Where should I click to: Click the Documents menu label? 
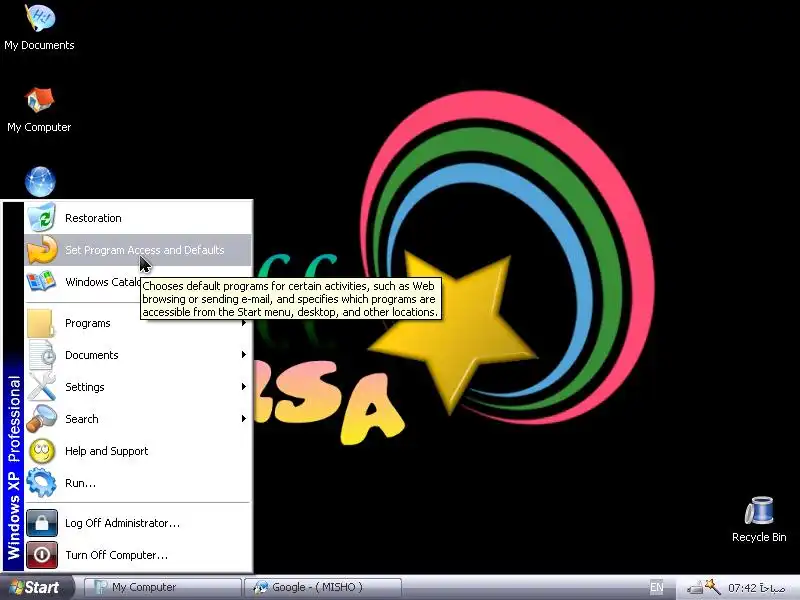(x=92, y=355)
